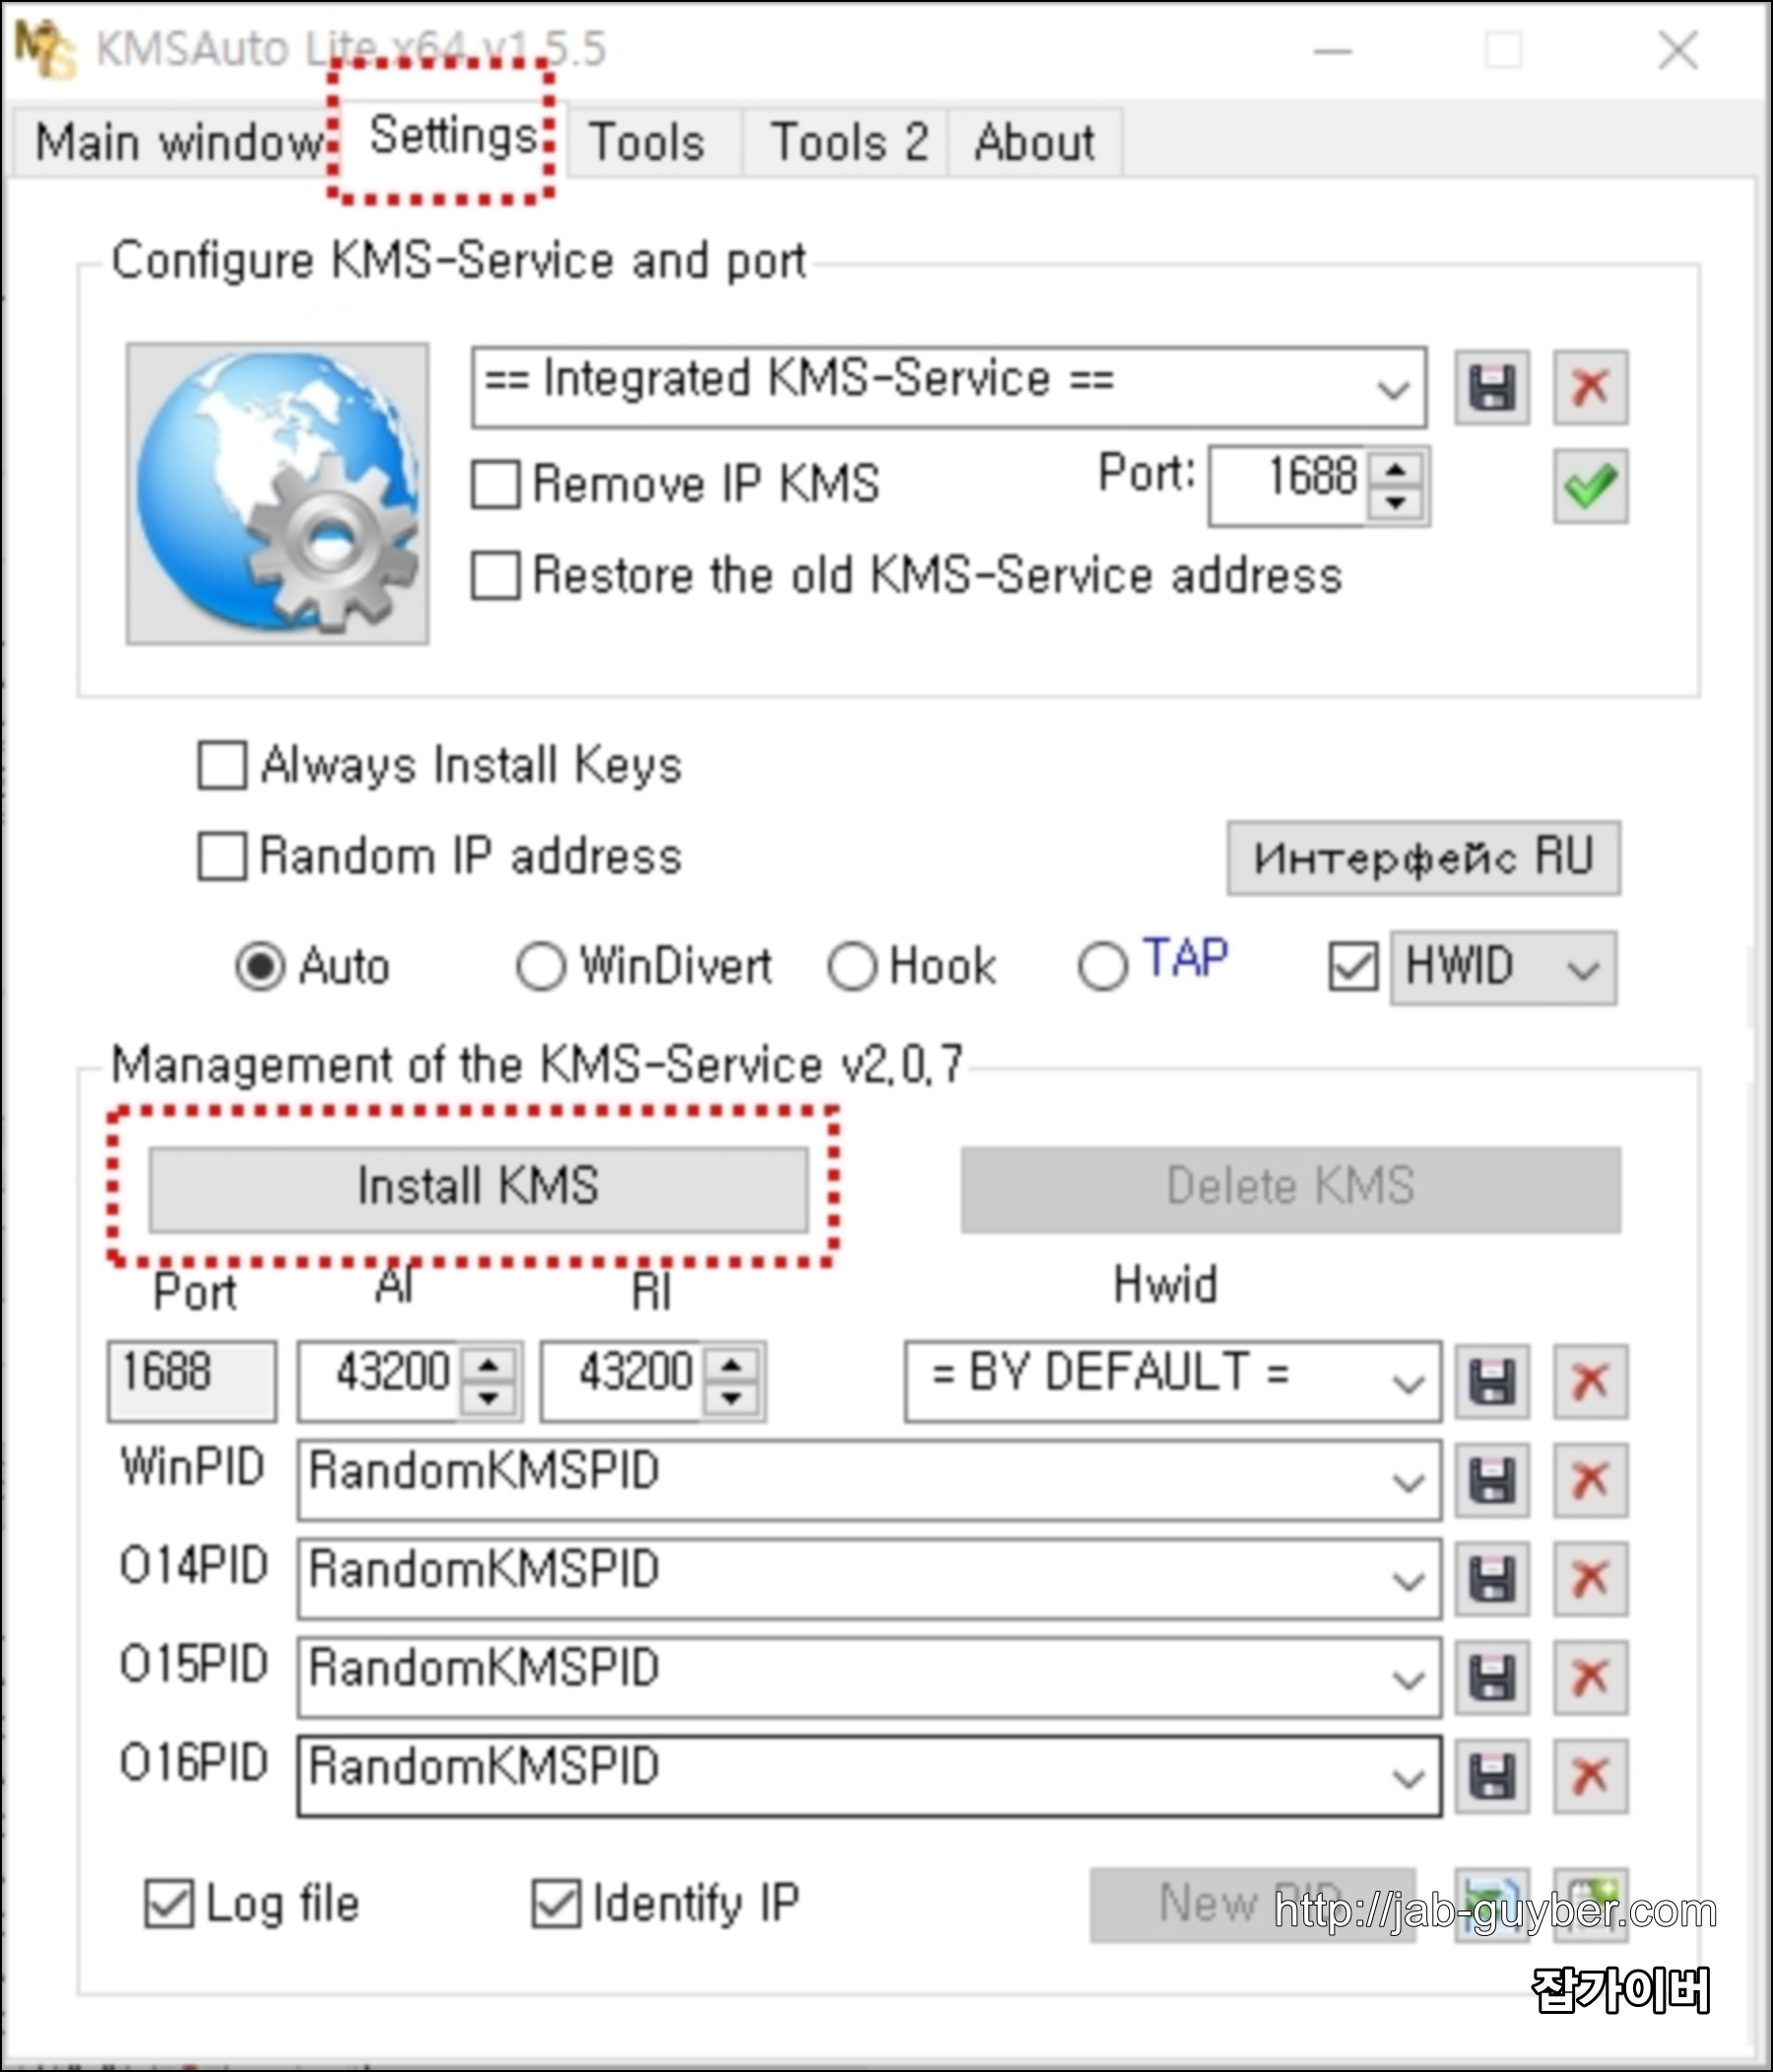Click the Delete KMS button
Image resolution: width=1773 pixels, height=2072 pixels.
(x=1290, y=1188)
